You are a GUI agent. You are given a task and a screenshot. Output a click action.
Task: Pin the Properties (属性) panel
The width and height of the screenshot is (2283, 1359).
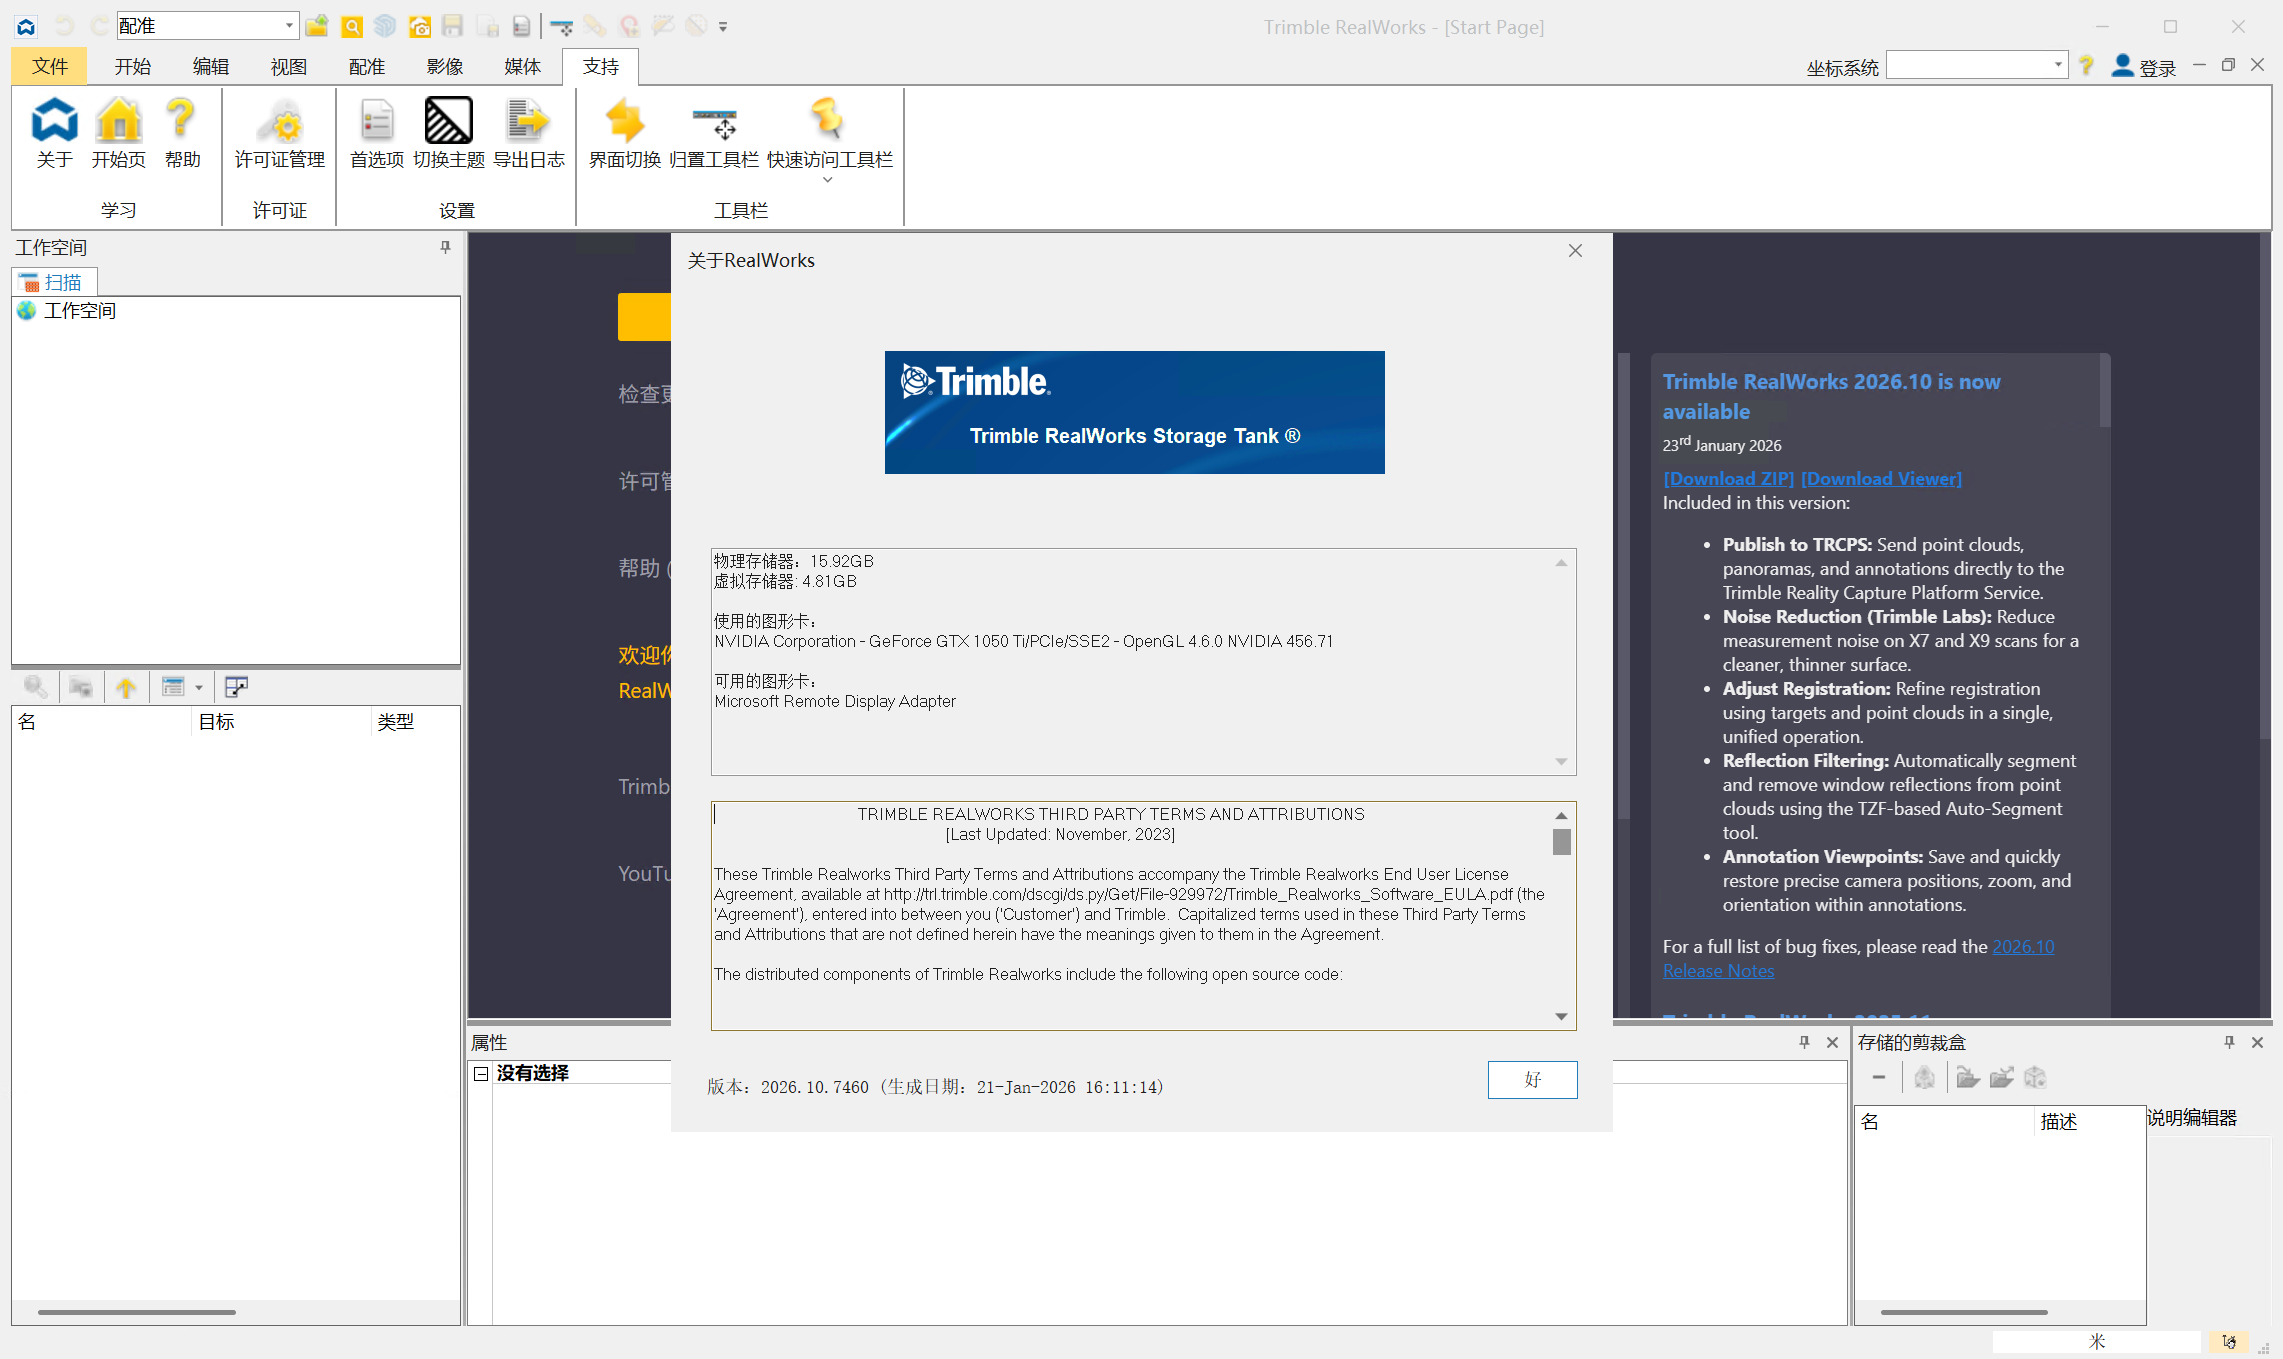tap(1804, 1042)
